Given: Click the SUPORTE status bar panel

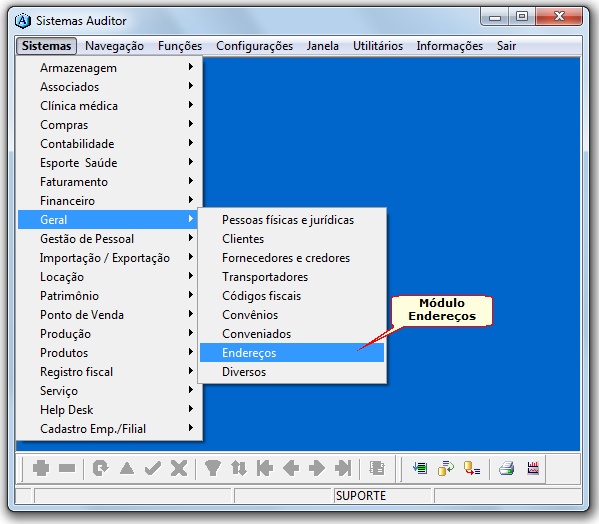Looking at the screenshot, I should (382, 496).
